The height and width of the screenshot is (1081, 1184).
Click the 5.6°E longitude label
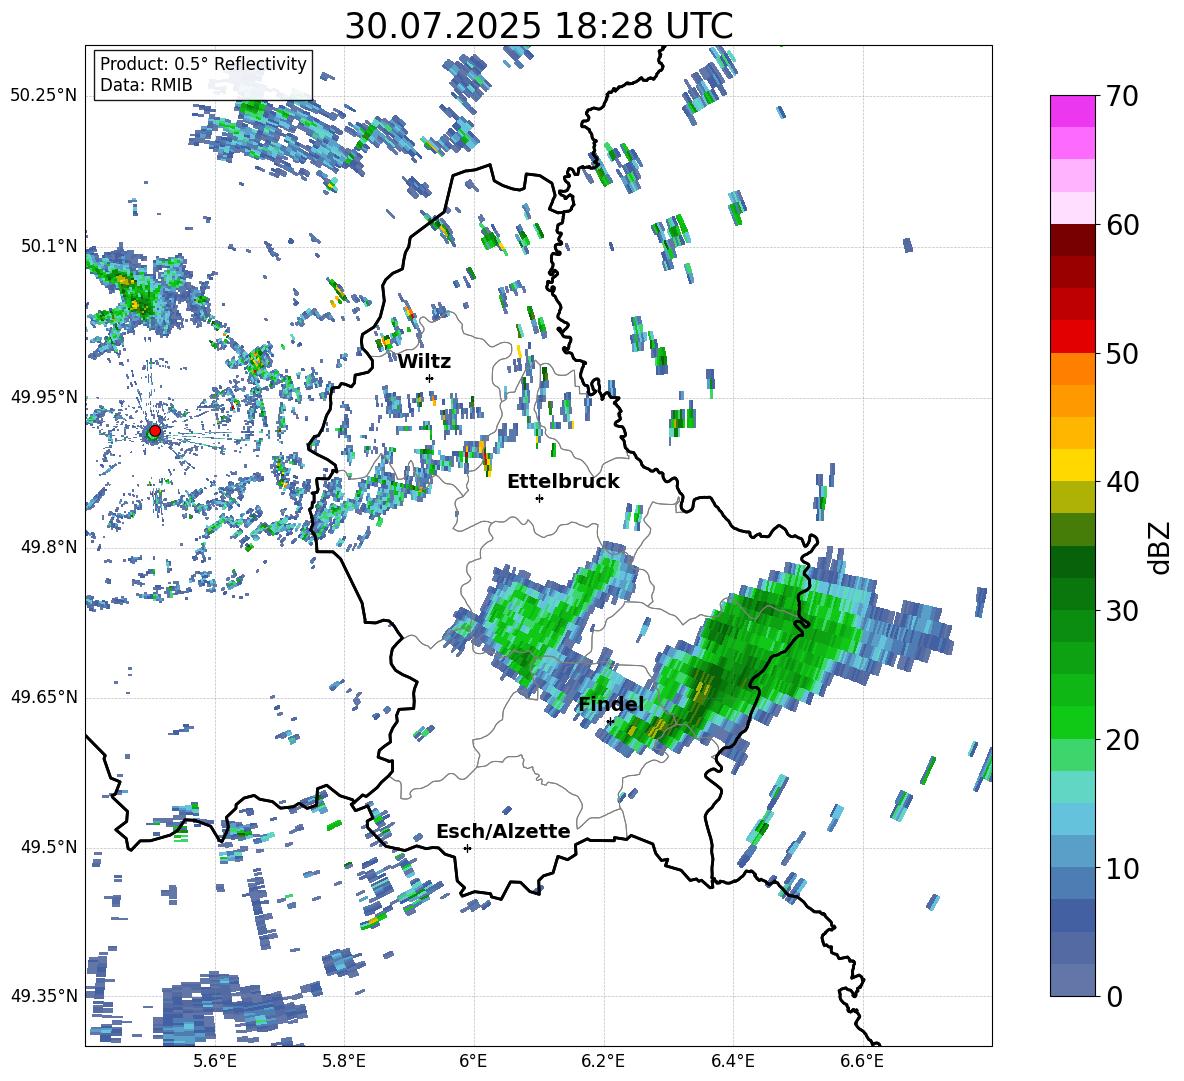pyautogui.click(x=214, y=1061)
